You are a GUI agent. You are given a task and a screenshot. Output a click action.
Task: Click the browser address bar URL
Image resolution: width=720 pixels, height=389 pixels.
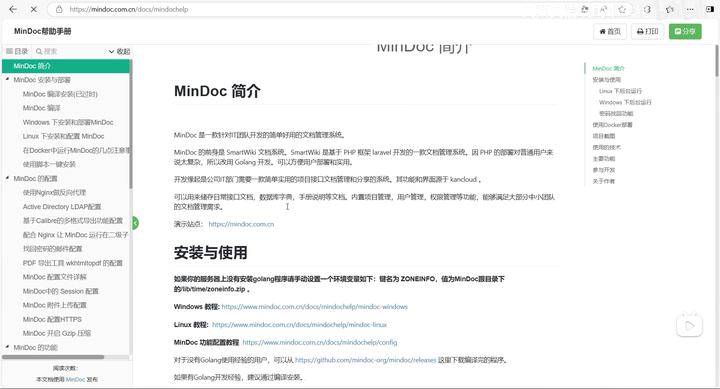tap(129, 9)
